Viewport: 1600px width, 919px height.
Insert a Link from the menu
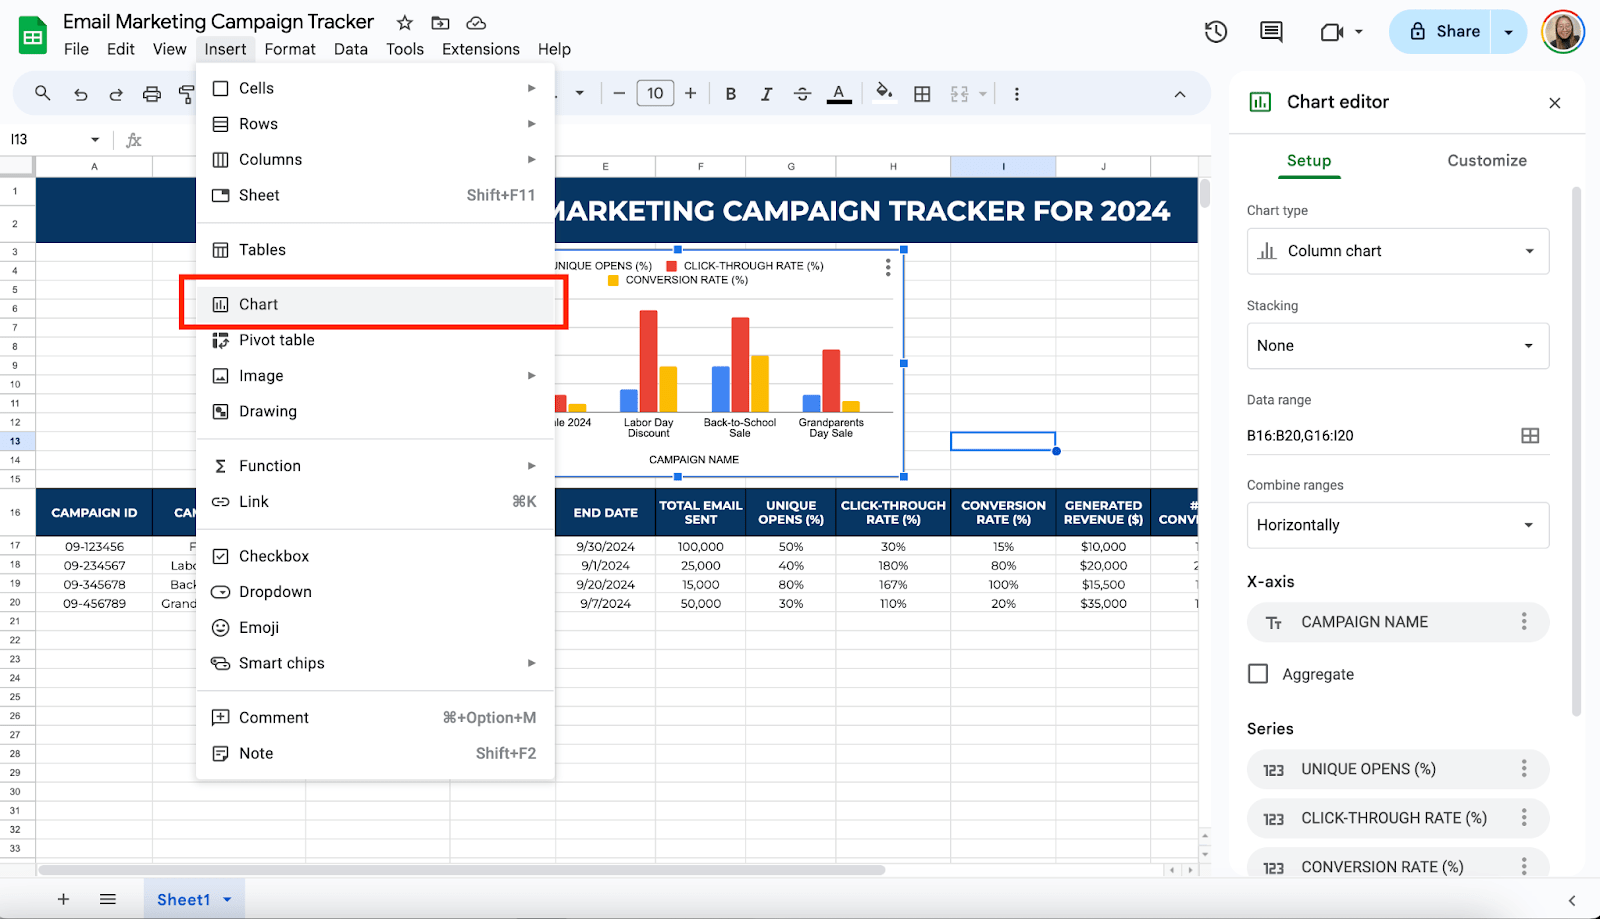pos(375,502)
